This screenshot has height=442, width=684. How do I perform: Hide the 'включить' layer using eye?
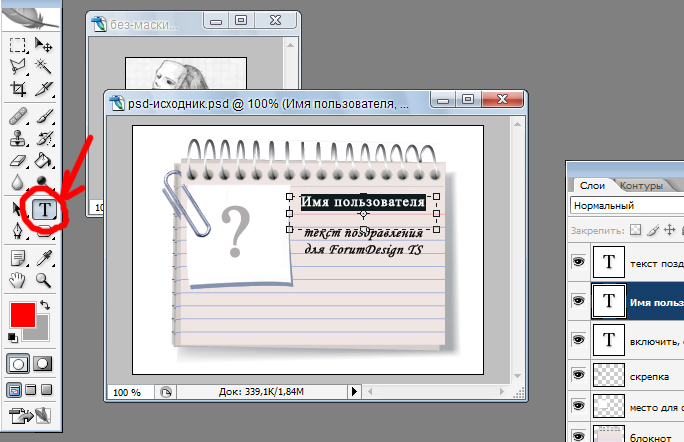pyautogui.click(x=579, y=340)
